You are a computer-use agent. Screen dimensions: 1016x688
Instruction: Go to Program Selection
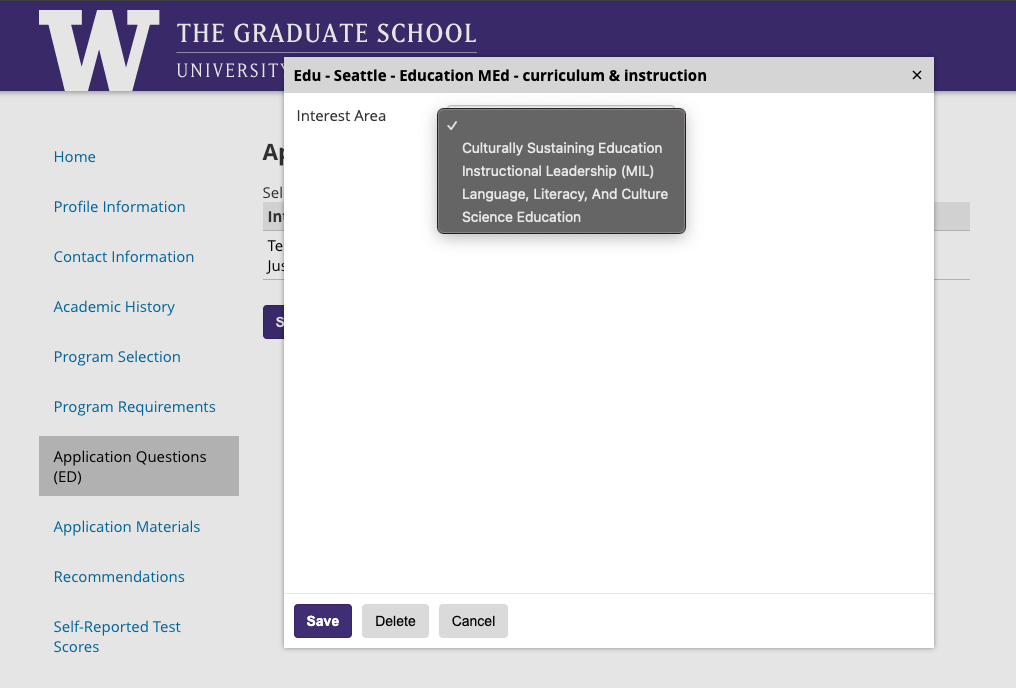pyautogui.click(x=117, y=357)
